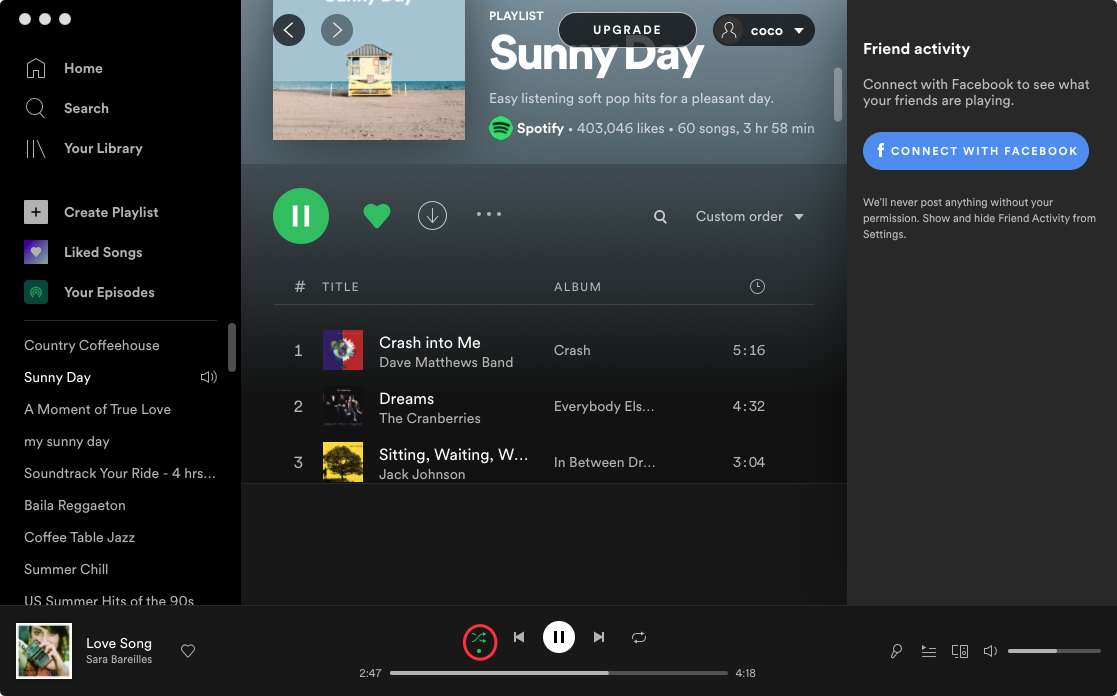
Task: Show lyrics with the microphone icon
Action: [896, 651]
